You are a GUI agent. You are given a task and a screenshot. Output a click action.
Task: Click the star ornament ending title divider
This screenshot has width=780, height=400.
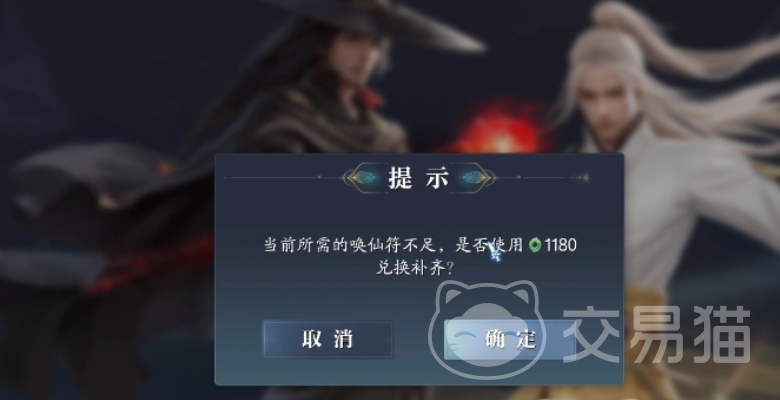click(583, 178)
